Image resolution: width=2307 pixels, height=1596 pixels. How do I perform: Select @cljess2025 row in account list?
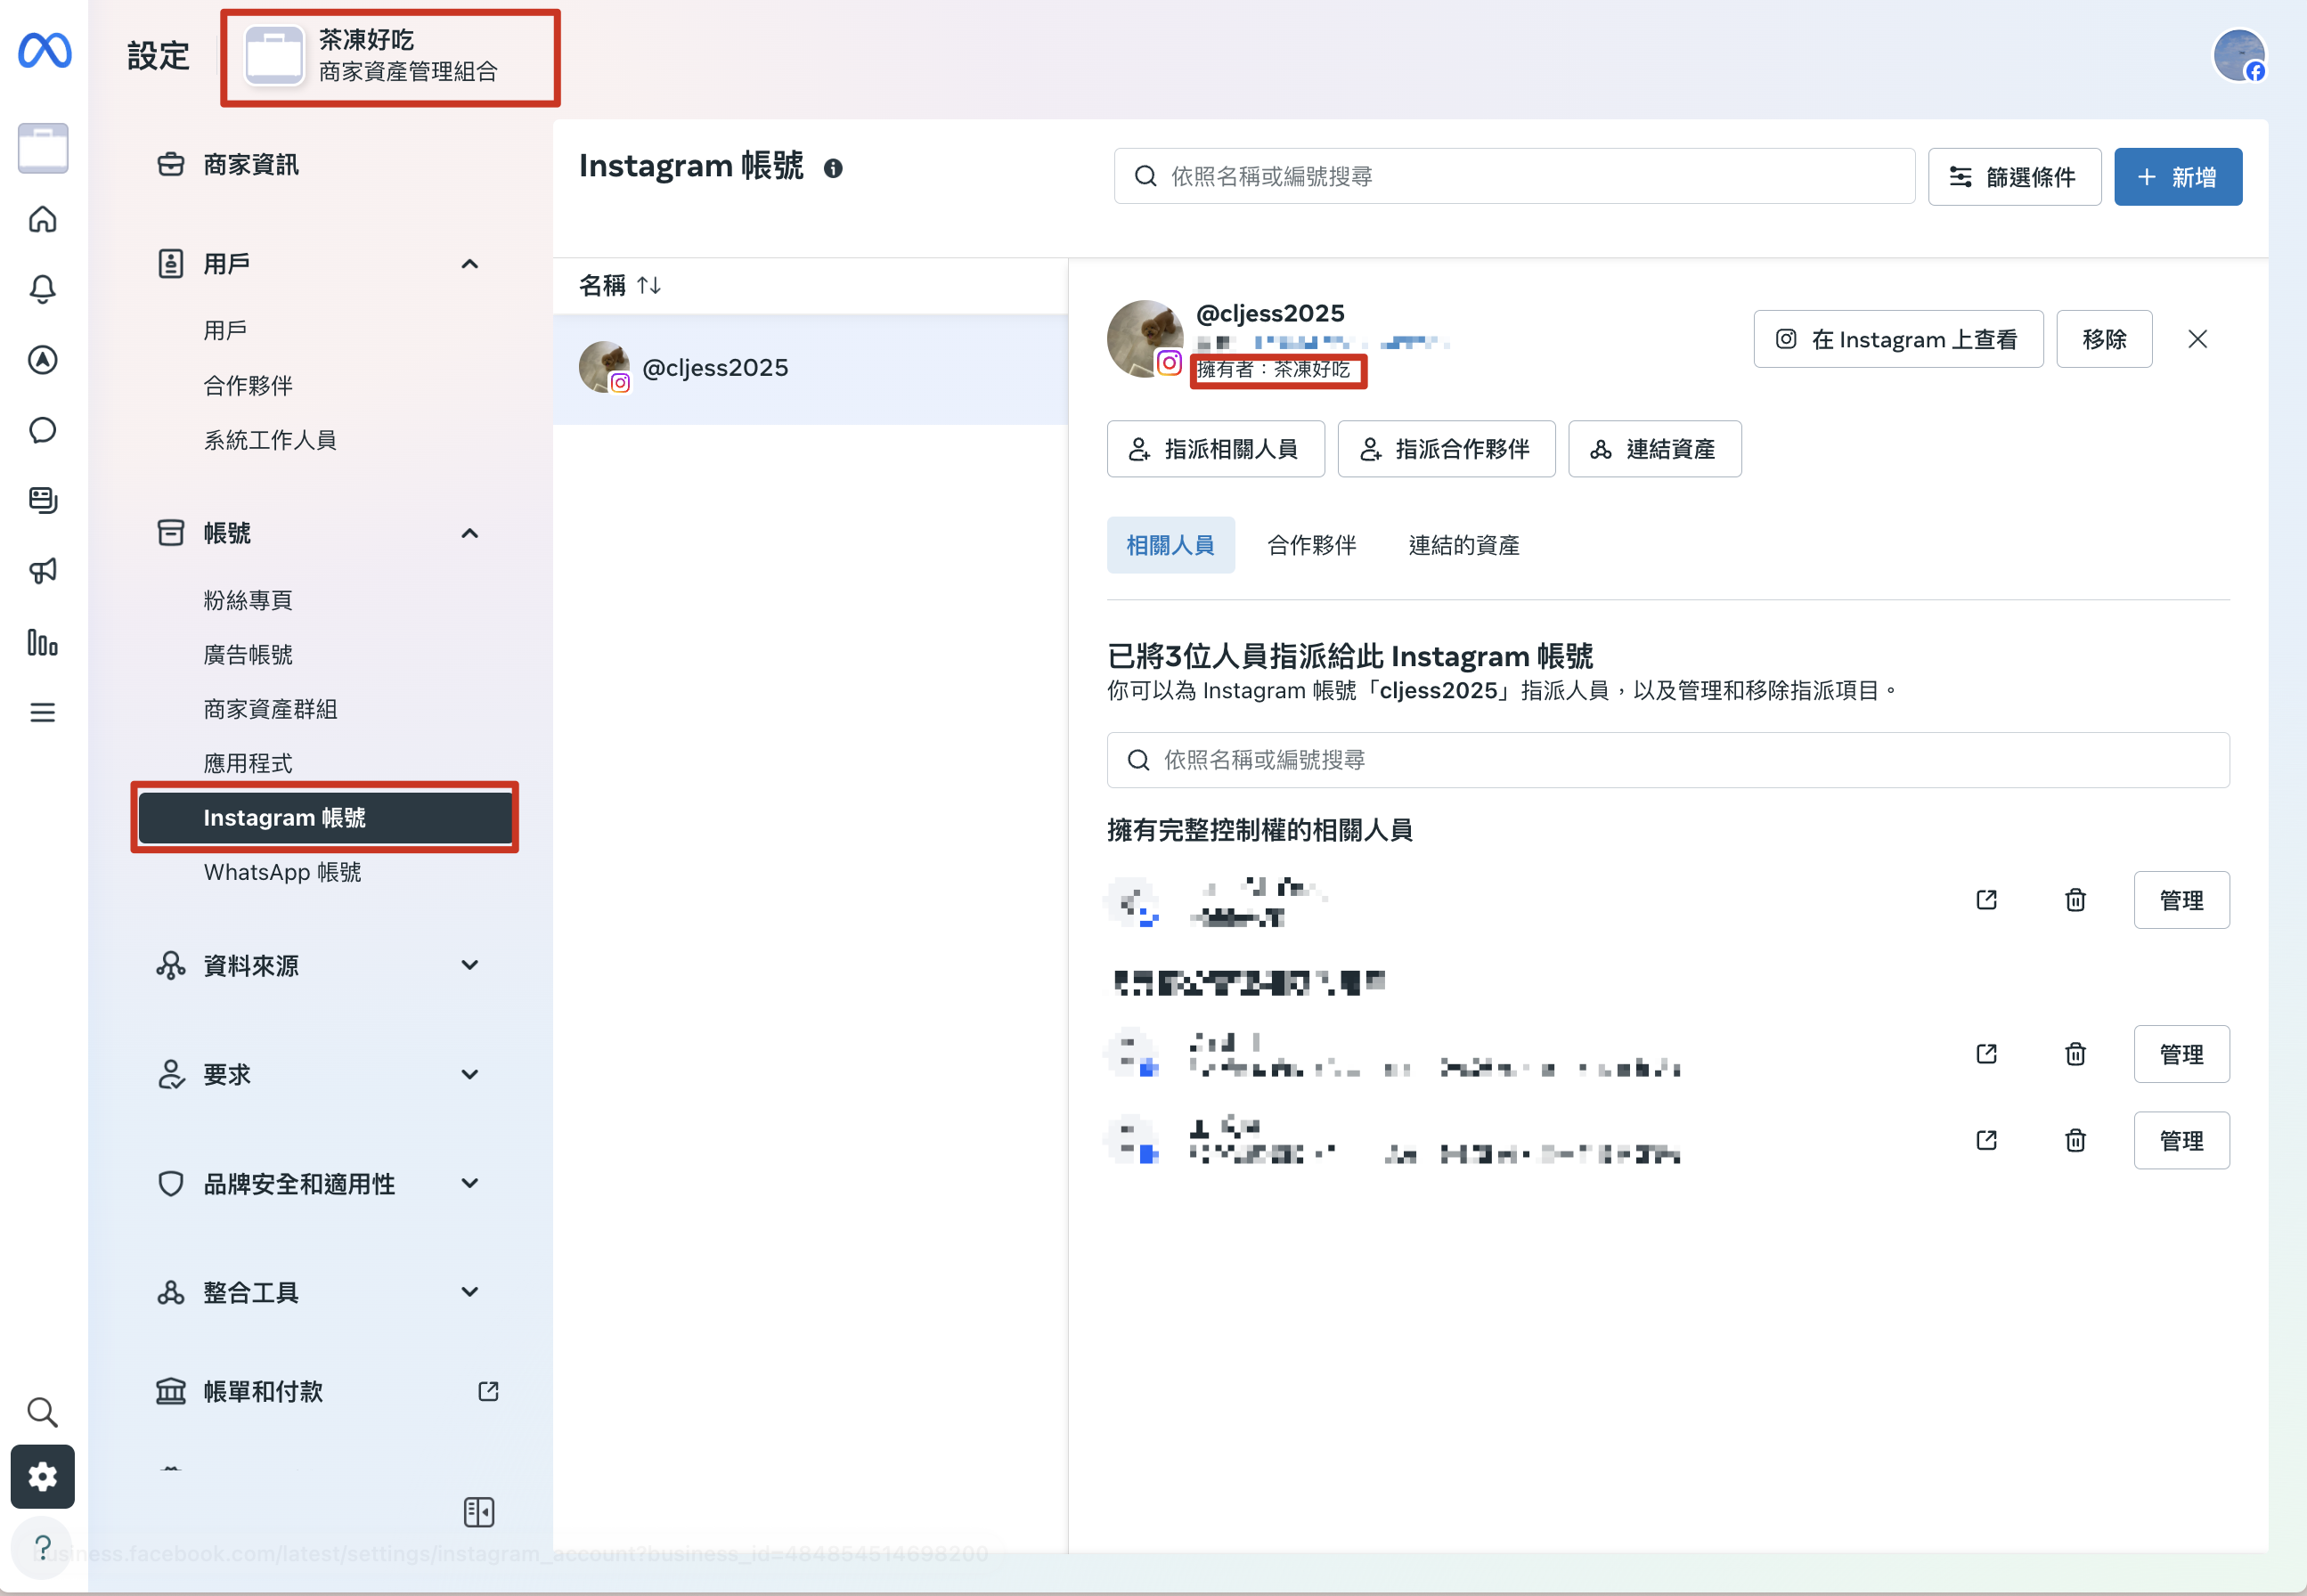click(810, 368)
